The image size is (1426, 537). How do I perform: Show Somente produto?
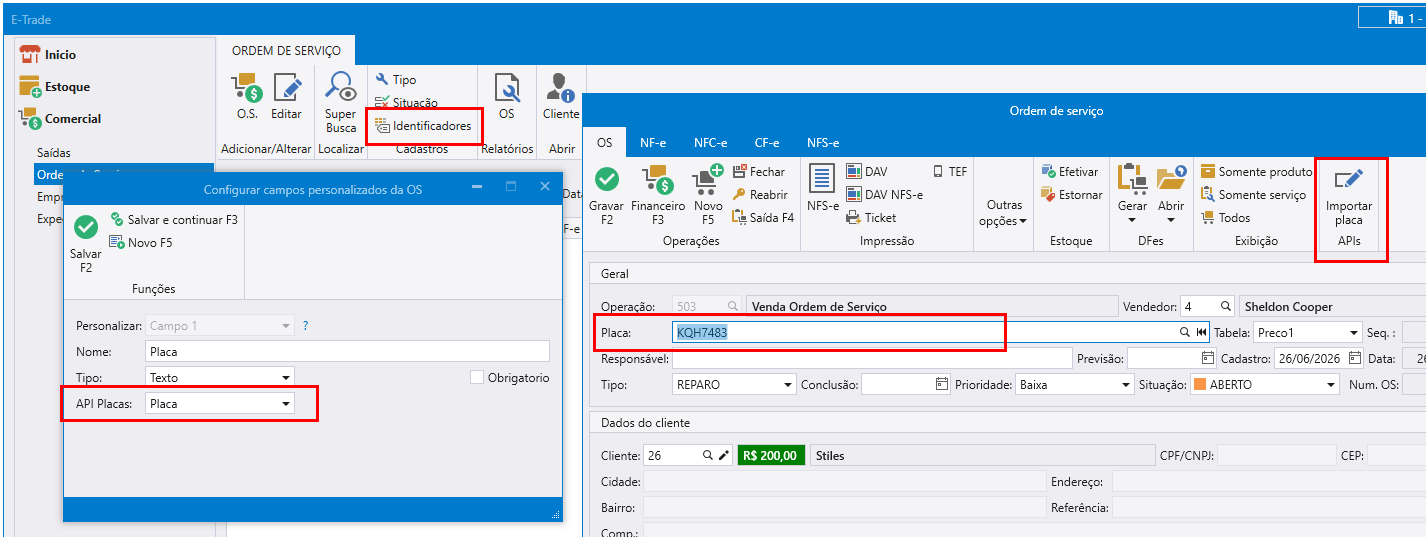coord(1257,172)
